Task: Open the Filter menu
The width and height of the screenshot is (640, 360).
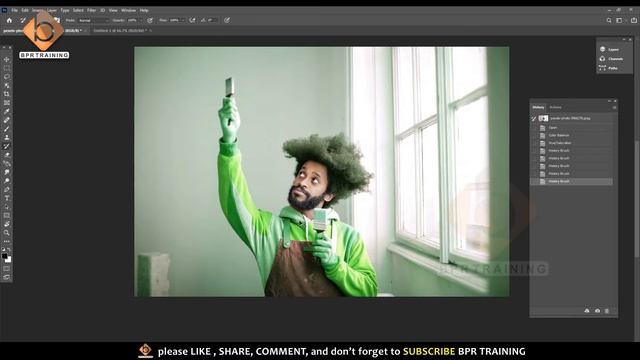Action: pos(91,10)
